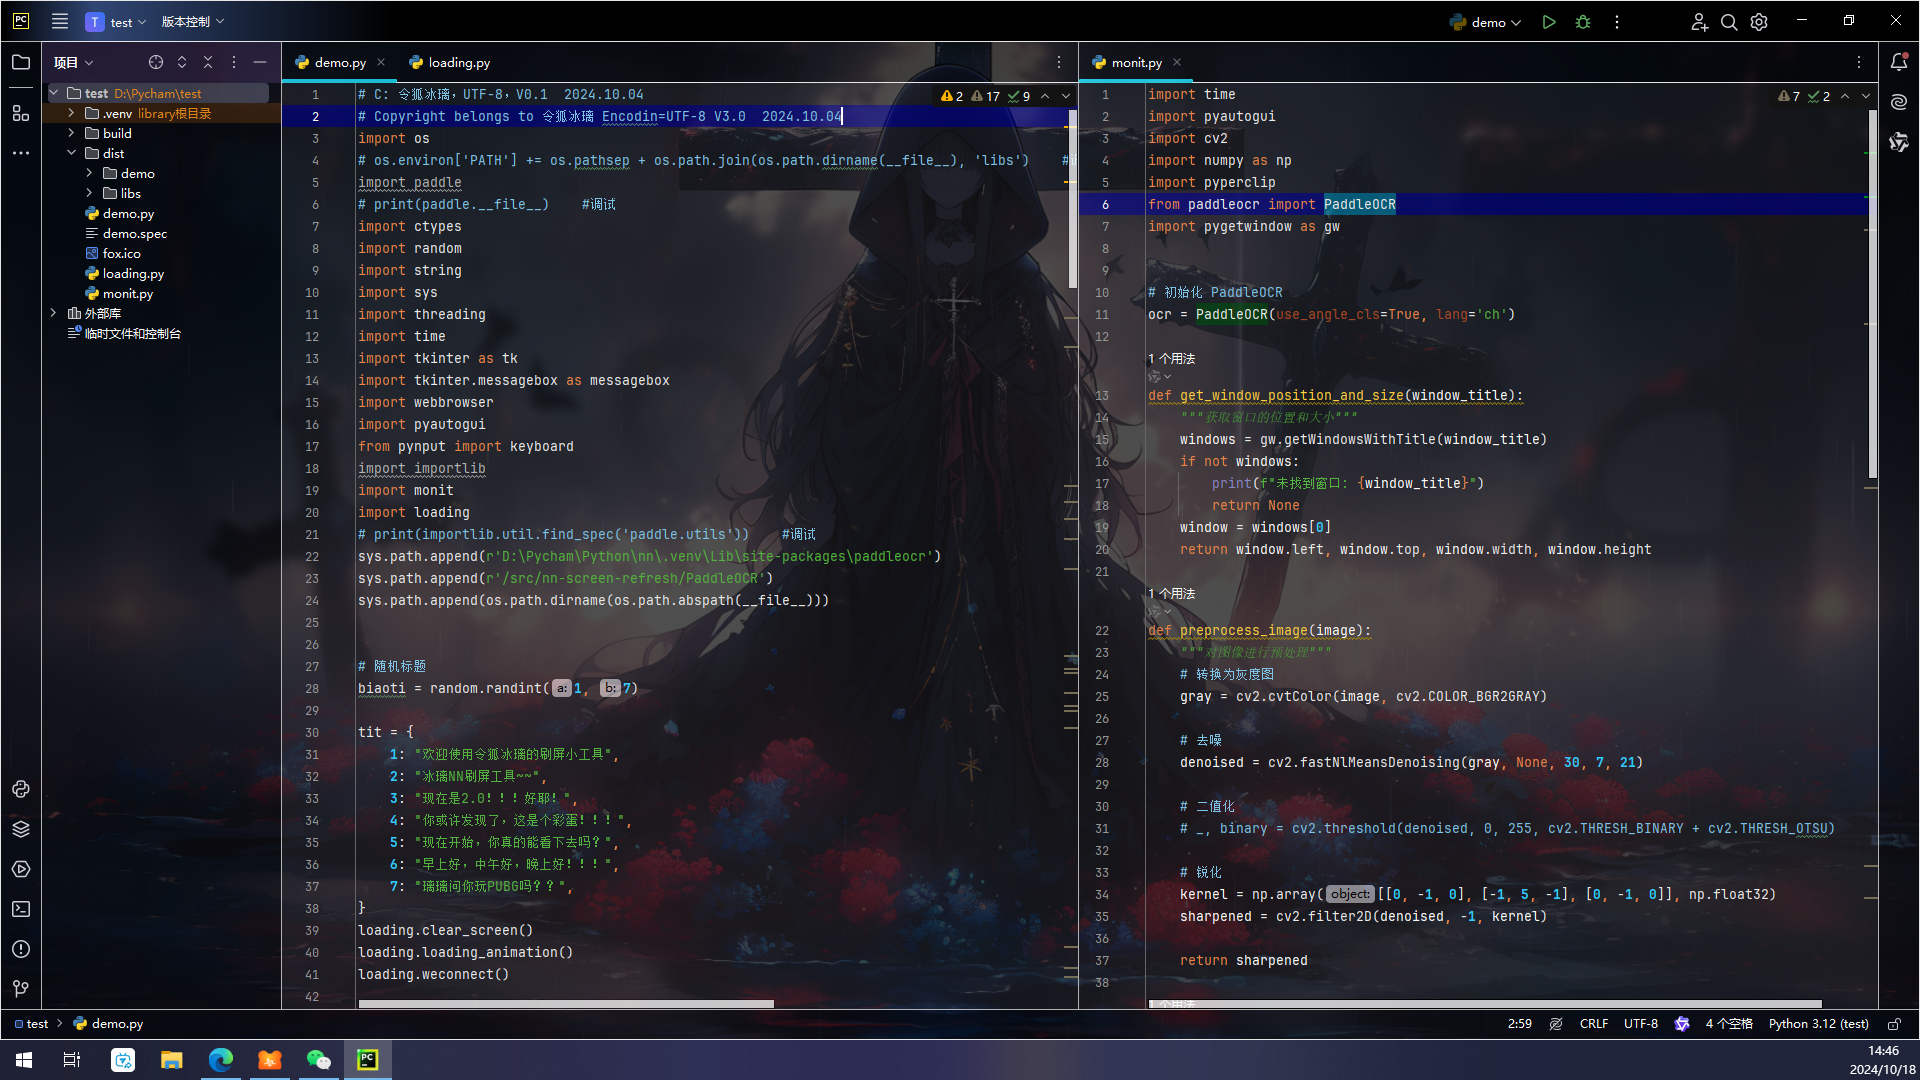The image size is (1920, 1080).
Task: Collapse the dist folder
Action: tap(71, 153)
